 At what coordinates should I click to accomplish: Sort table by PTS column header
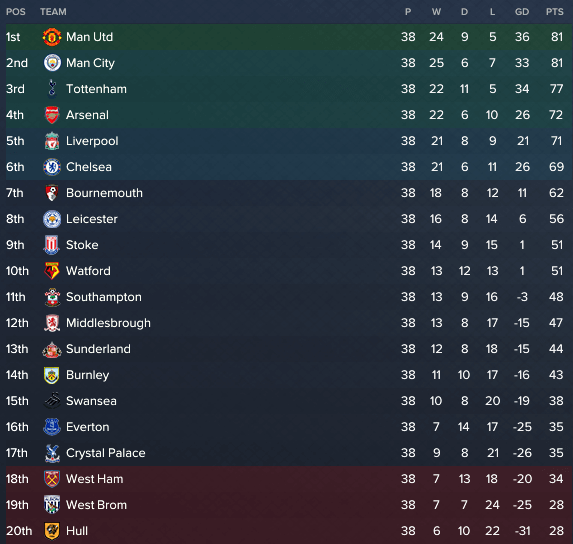coord(555,12)
